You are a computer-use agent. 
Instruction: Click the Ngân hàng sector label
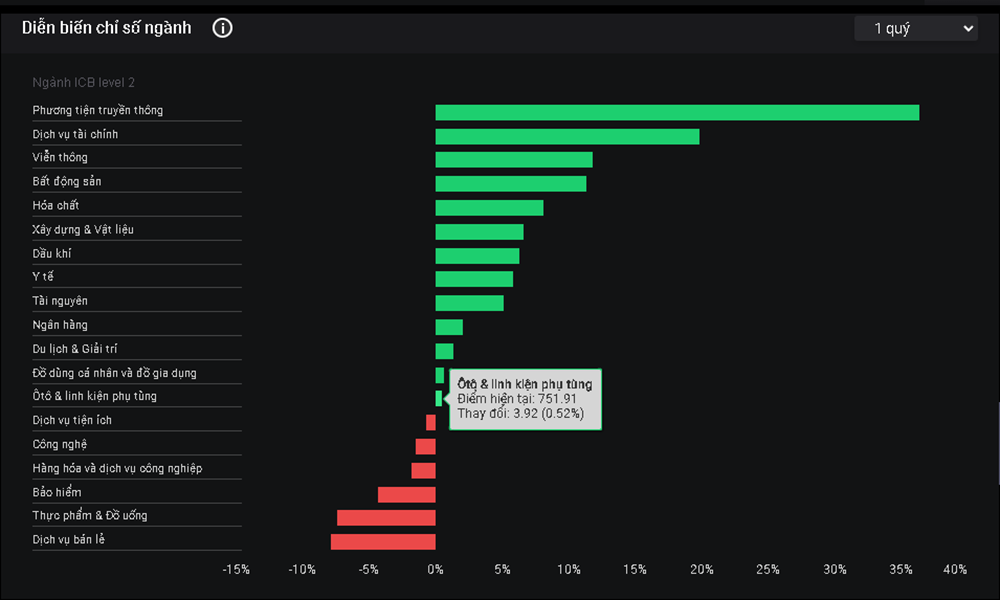coord(60,325)
